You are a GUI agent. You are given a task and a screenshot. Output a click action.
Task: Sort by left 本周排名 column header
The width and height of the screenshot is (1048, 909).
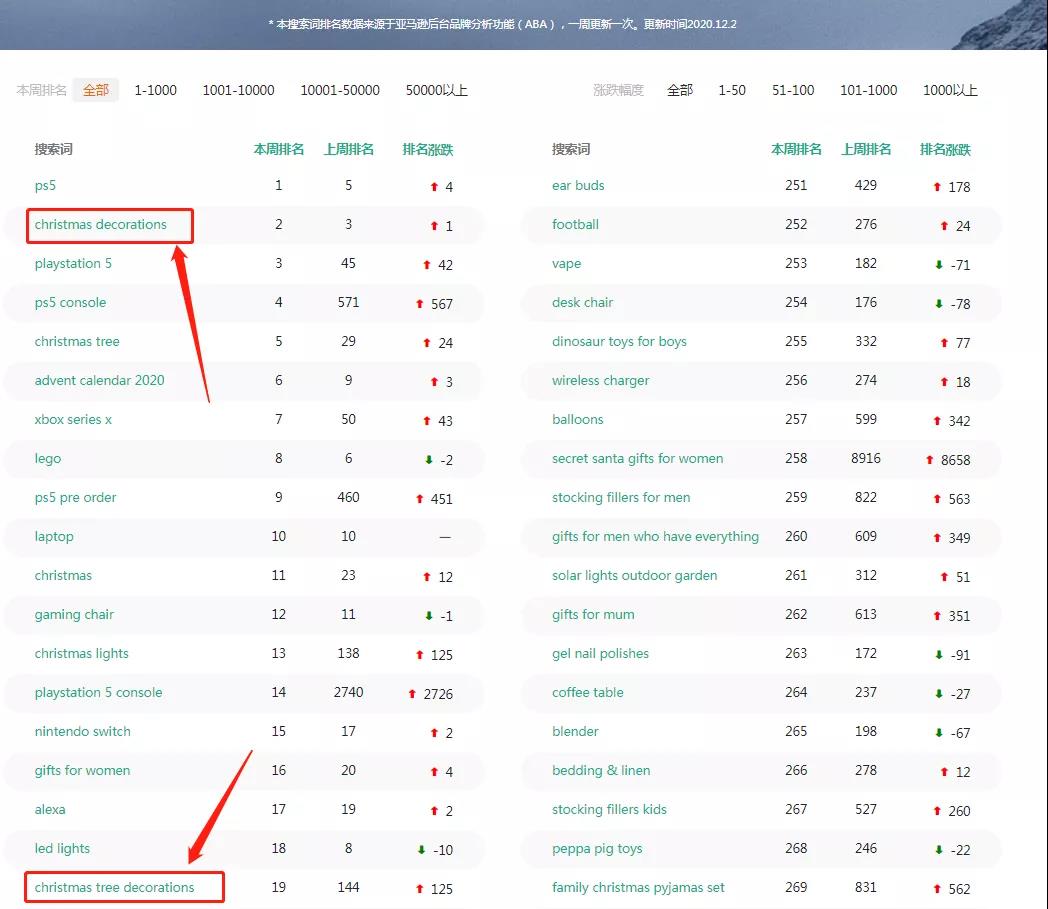tap(279, 149)
